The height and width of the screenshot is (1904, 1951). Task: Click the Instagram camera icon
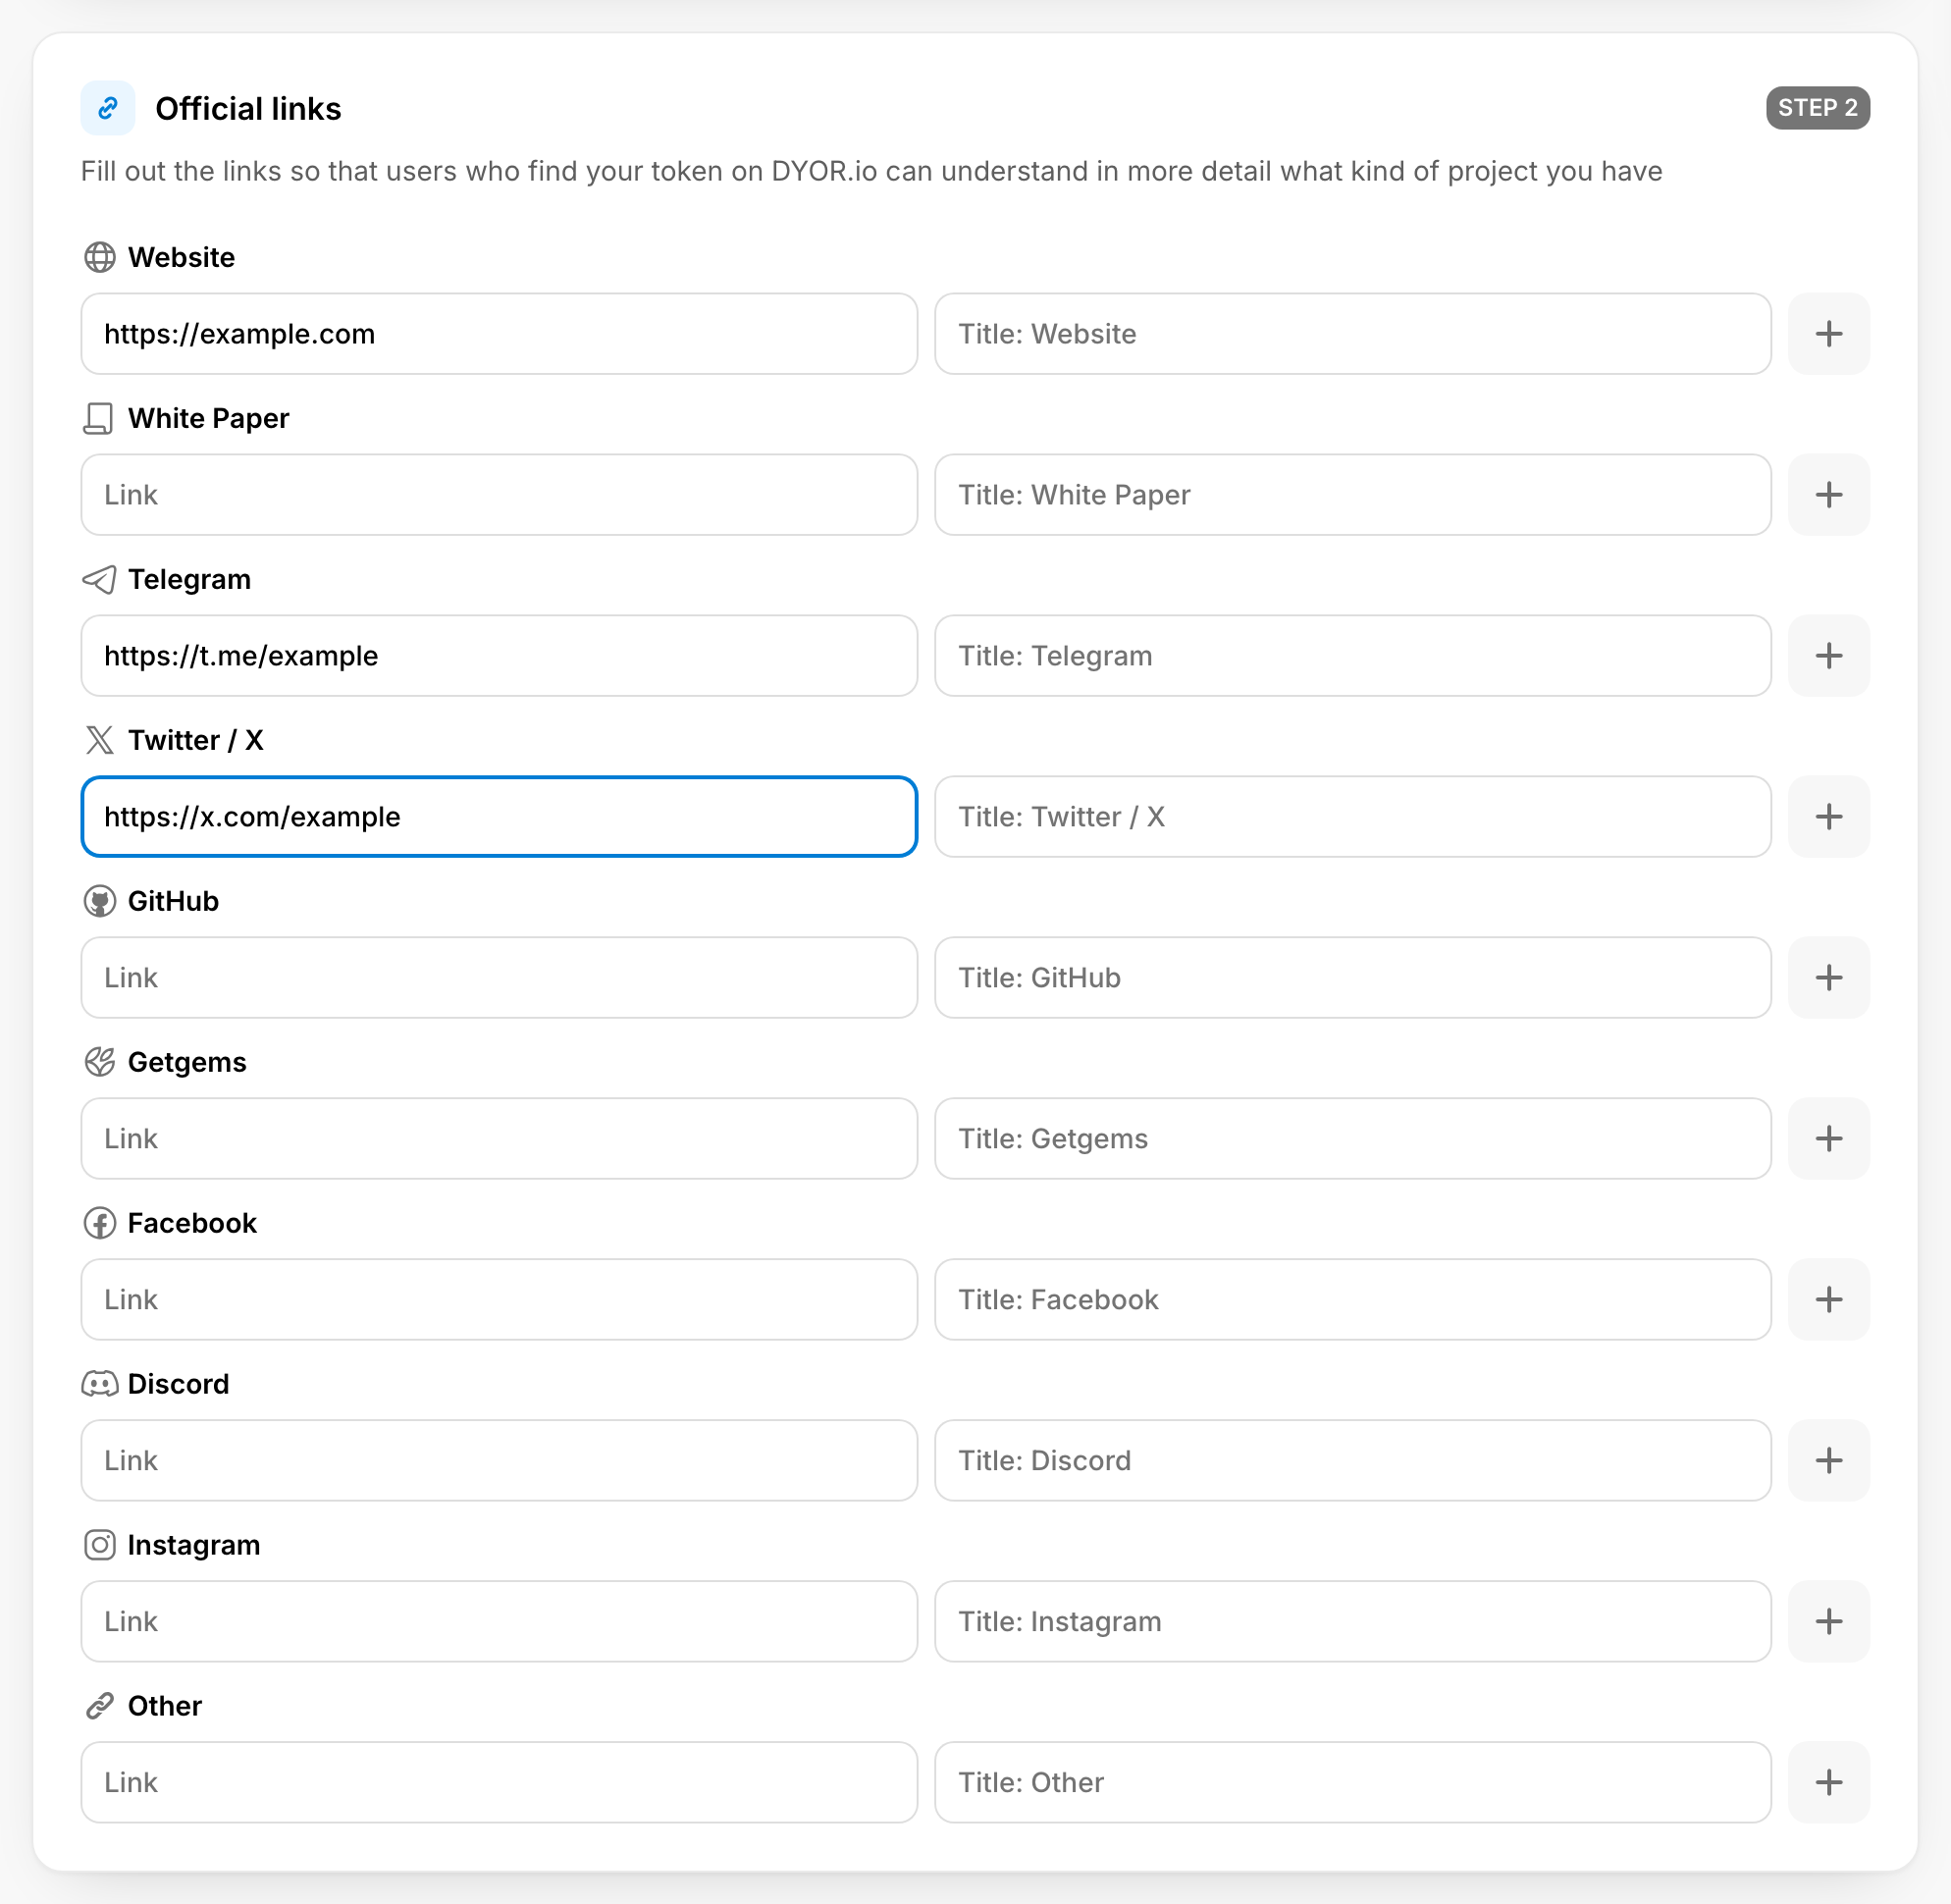point(99,1545)
